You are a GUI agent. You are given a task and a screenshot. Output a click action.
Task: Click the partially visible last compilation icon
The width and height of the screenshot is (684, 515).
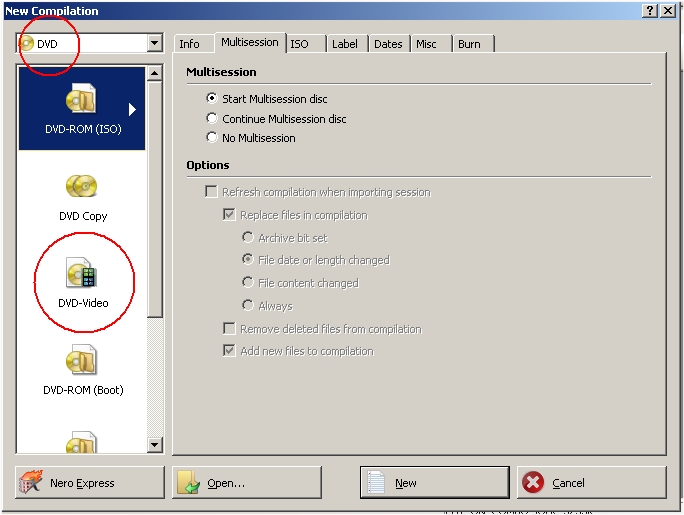coord(81,442)
